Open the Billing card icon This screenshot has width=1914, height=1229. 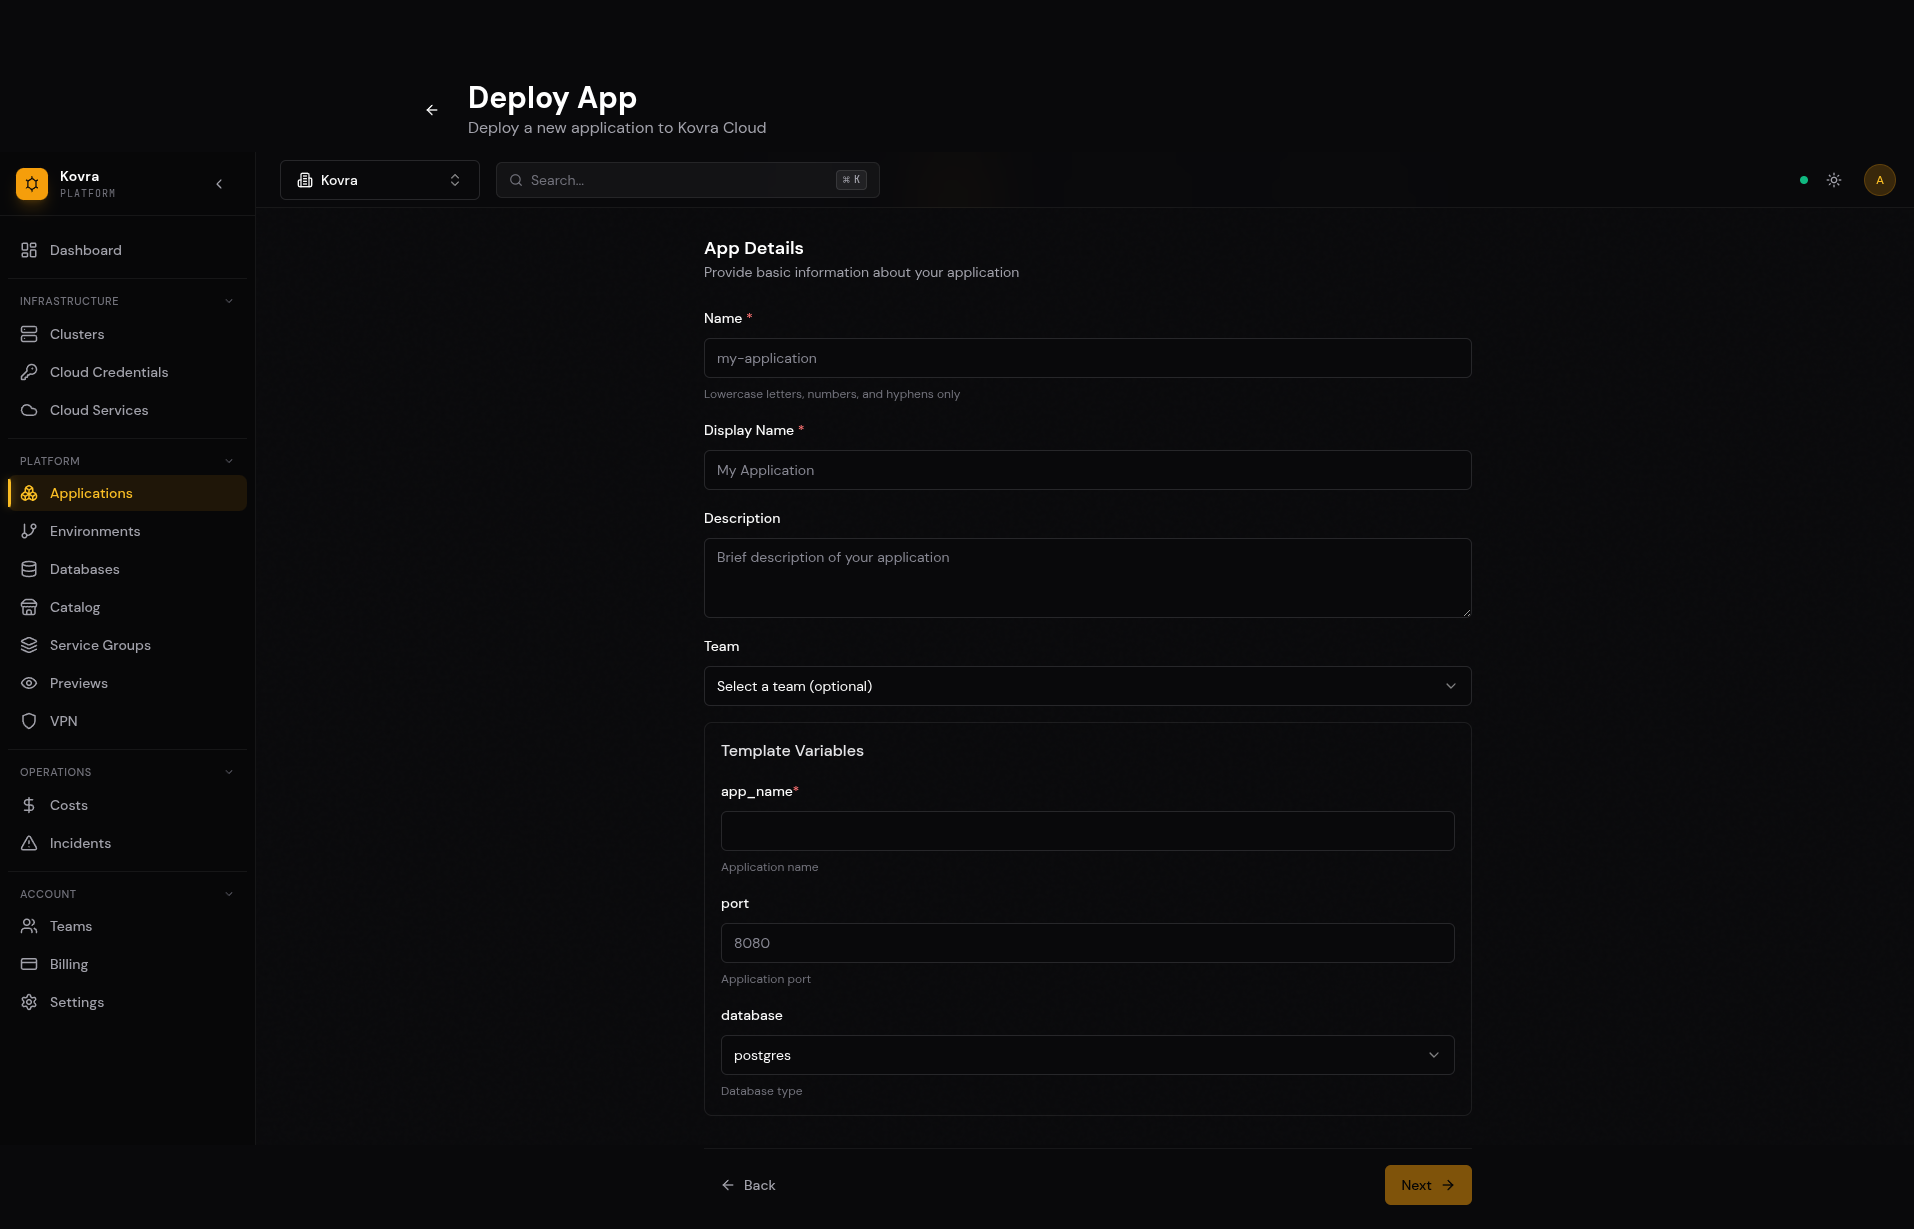29,964
